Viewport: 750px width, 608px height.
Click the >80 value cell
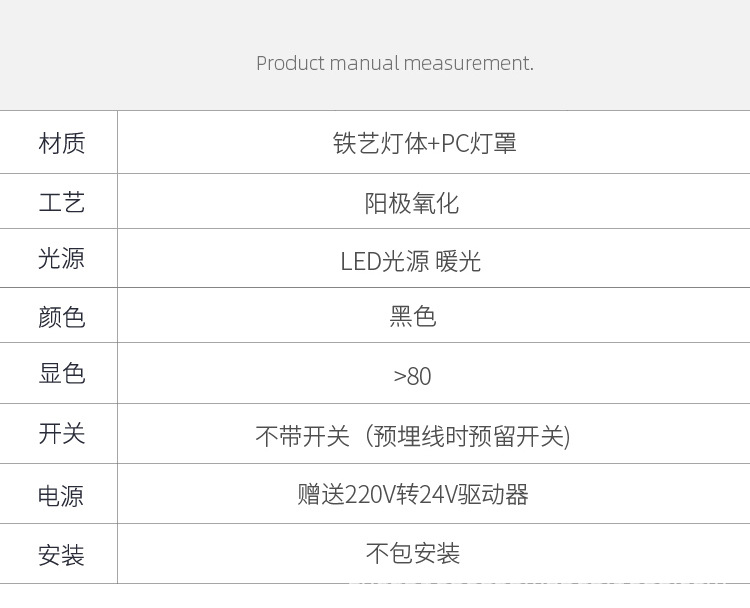click(x=412, y=376)
